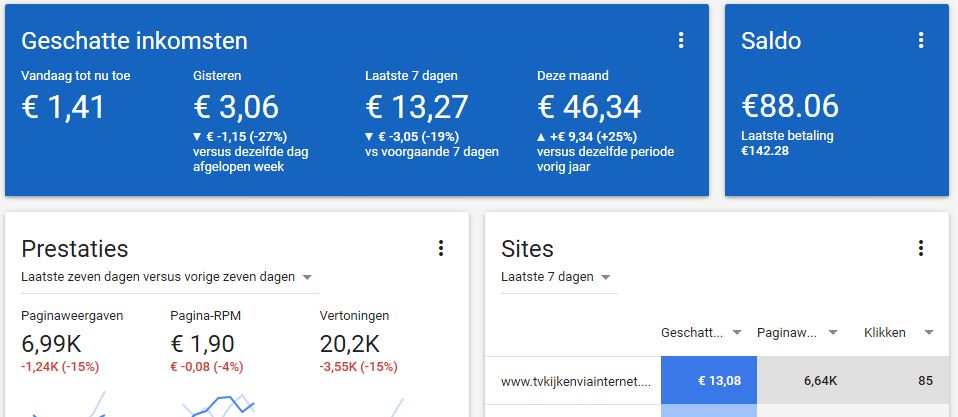This screenshot has height=417, width=958.
Task: Click the Laatste 7 dagen € 13,27 amount
Action: [417, 107]
